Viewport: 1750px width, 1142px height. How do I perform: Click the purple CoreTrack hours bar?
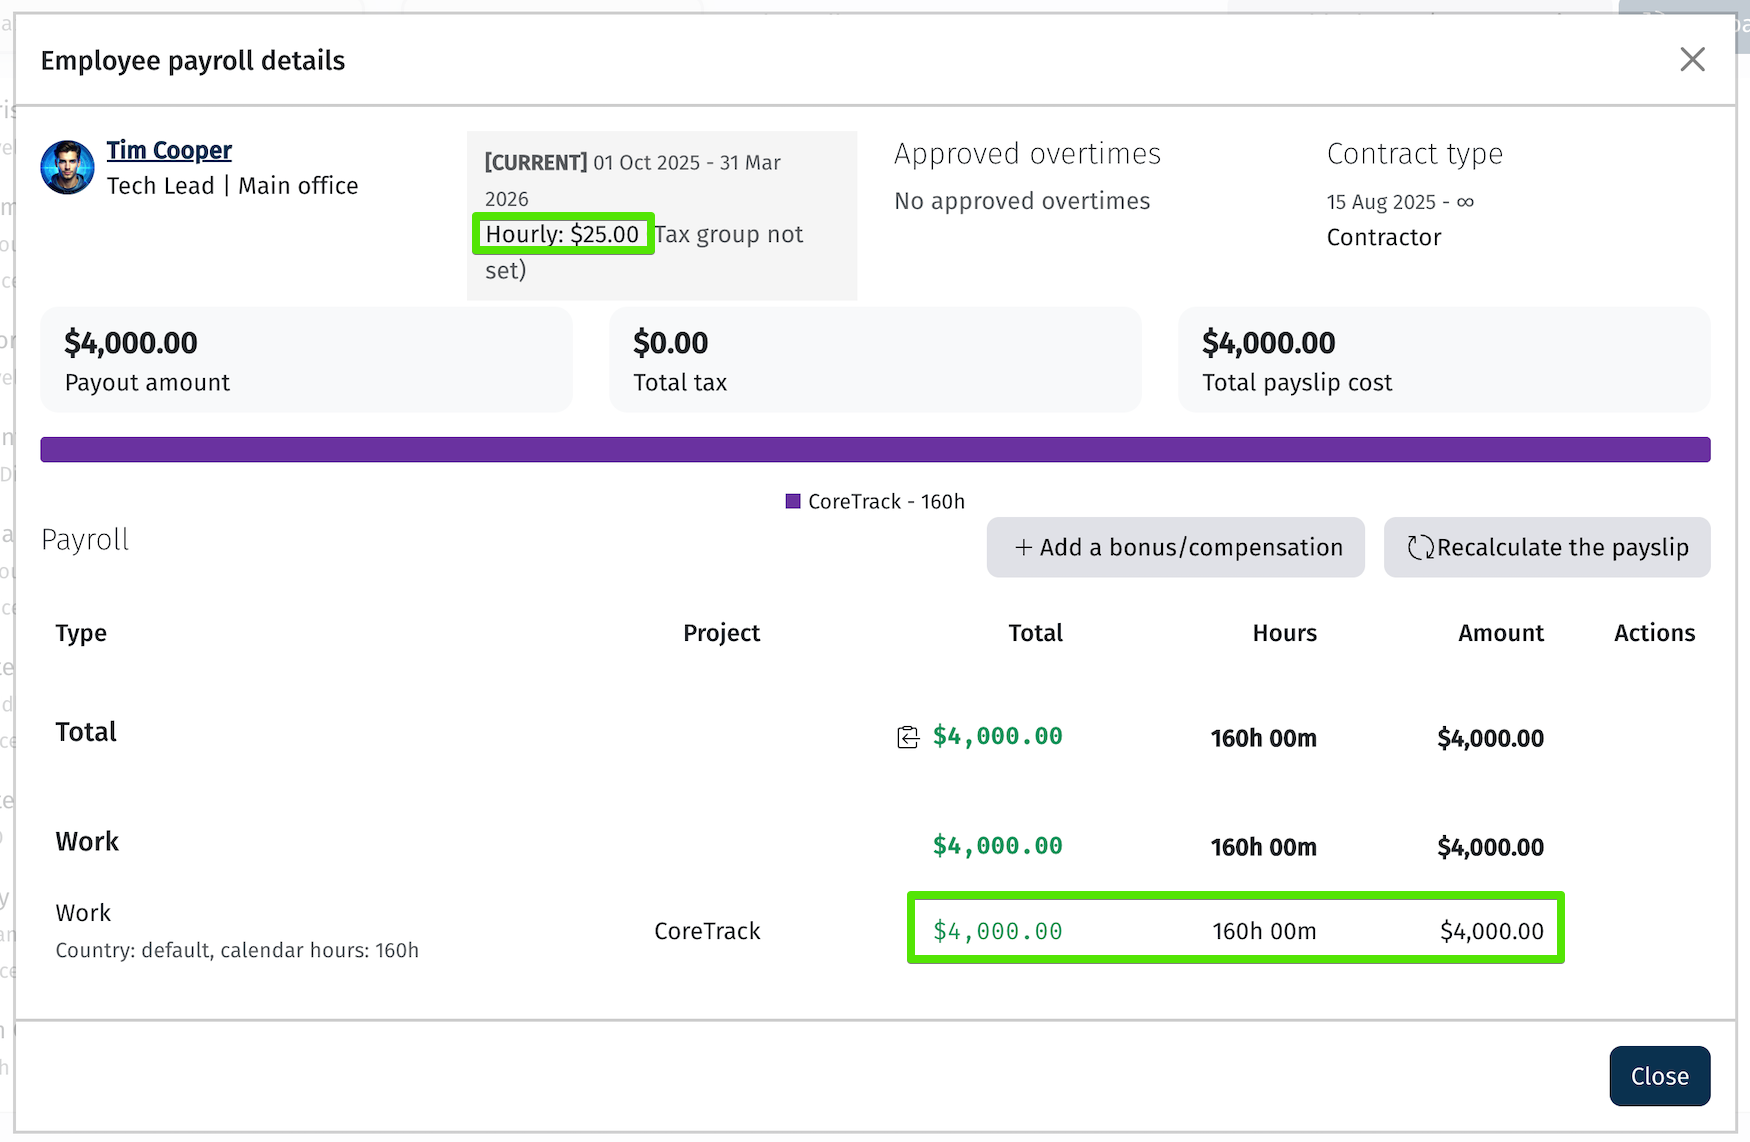click(x=875, y=450)
